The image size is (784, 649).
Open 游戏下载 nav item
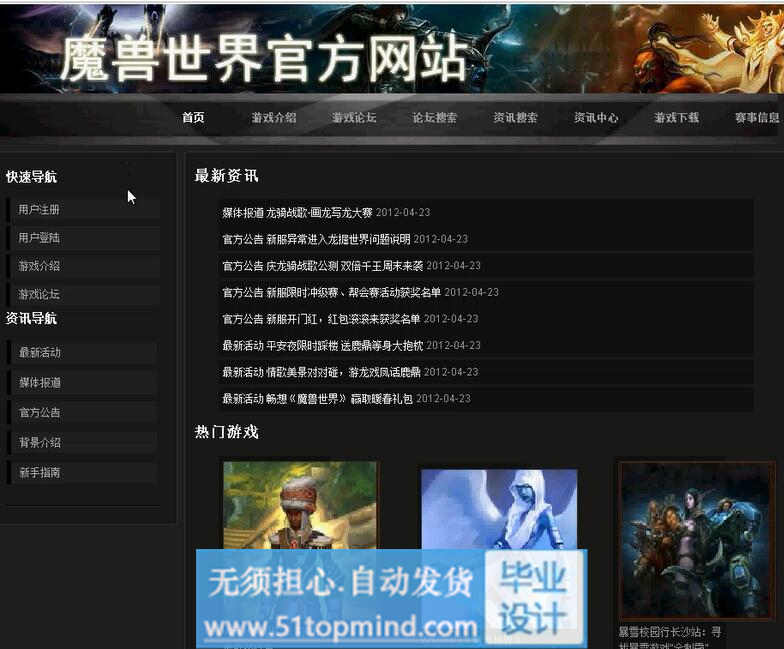[676, 118]
